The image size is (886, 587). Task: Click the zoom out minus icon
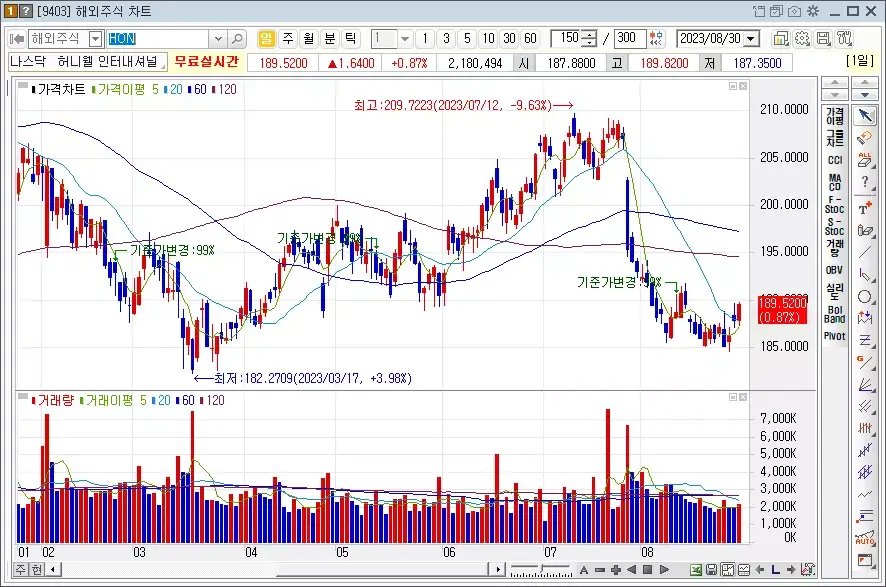coord(600,569)
